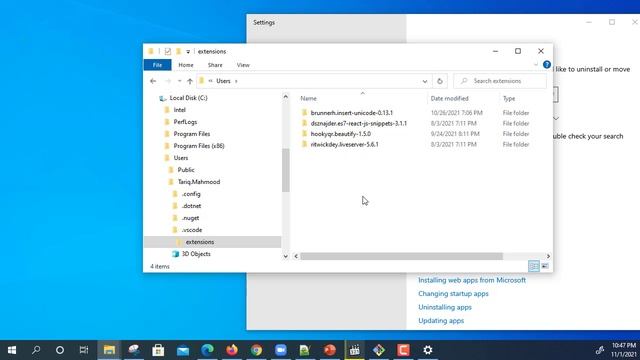Select the .nuget folder in the tree
This screenshot has width=640, height=360.
tap(190, 218)
